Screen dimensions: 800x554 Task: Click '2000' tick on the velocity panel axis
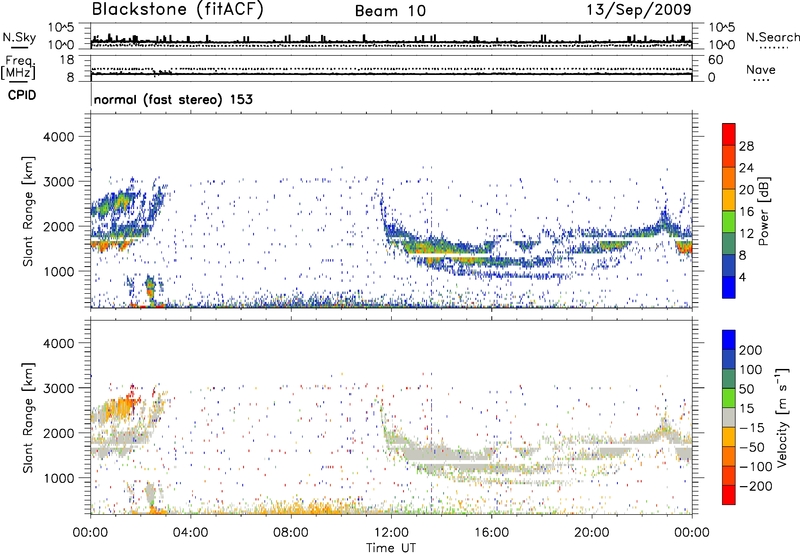click(58, 434)
